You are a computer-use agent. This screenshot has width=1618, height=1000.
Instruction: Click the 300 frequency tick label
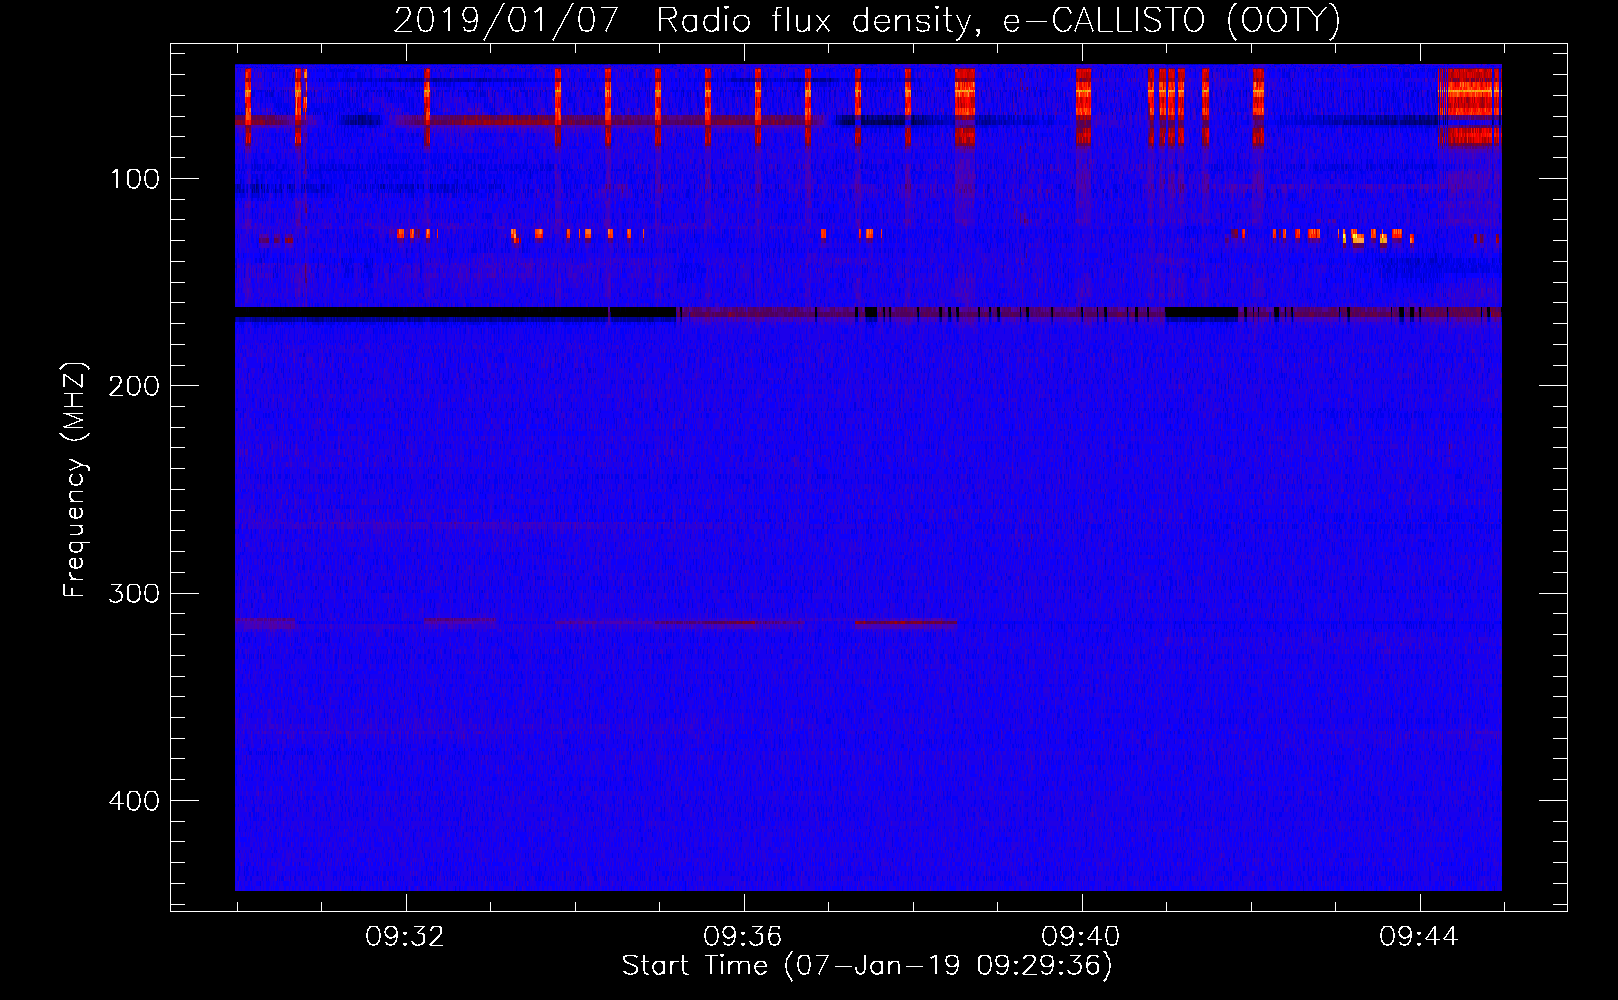135,594
